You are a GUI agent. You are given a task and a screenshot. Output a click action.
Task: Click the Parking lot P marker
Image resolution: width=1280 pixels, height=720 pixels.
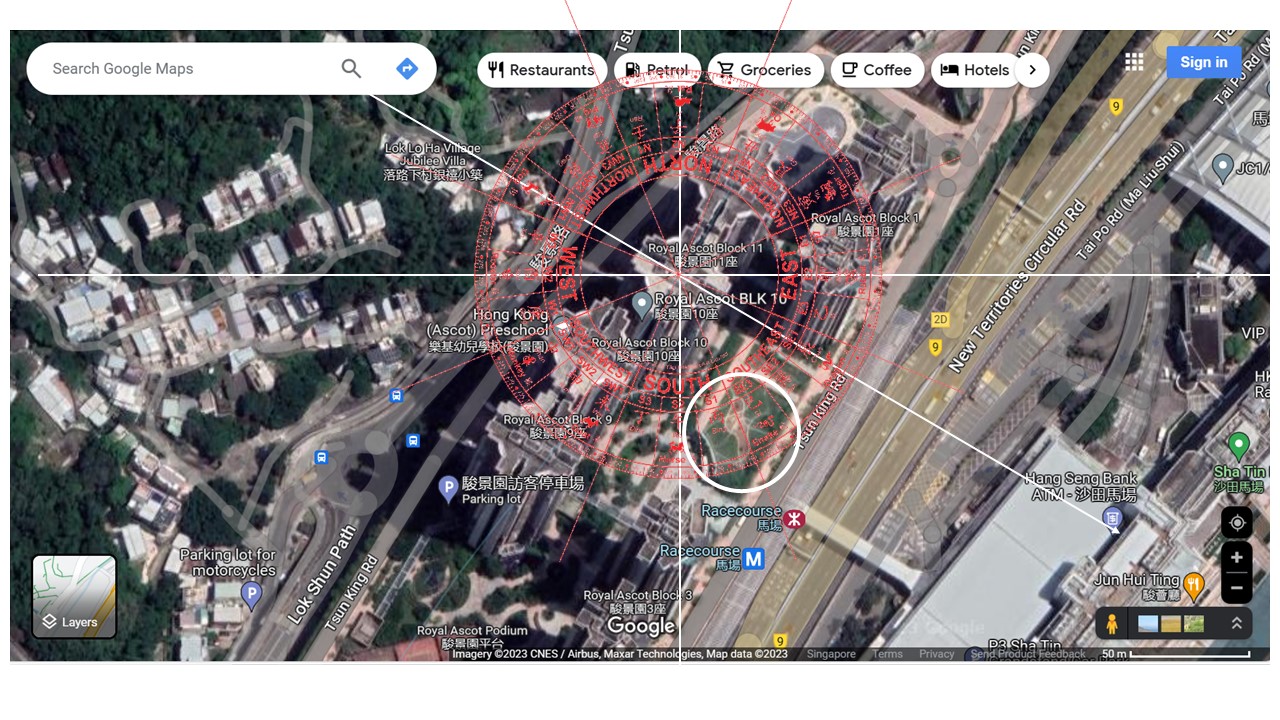click(x=449, y=488)
